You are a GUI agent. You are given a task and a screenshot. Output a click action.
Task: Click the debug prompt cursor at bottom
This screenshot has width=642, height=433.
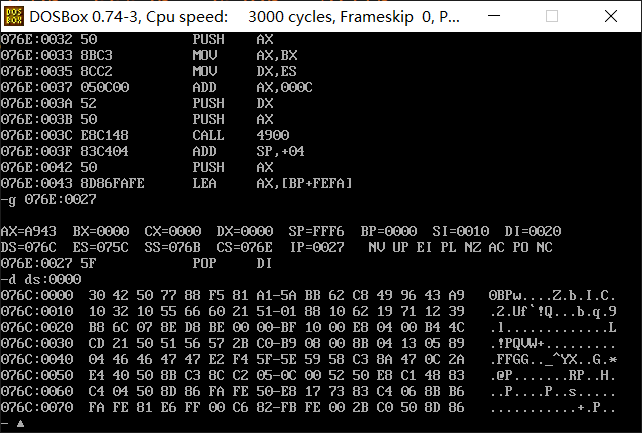pos(20,424)
